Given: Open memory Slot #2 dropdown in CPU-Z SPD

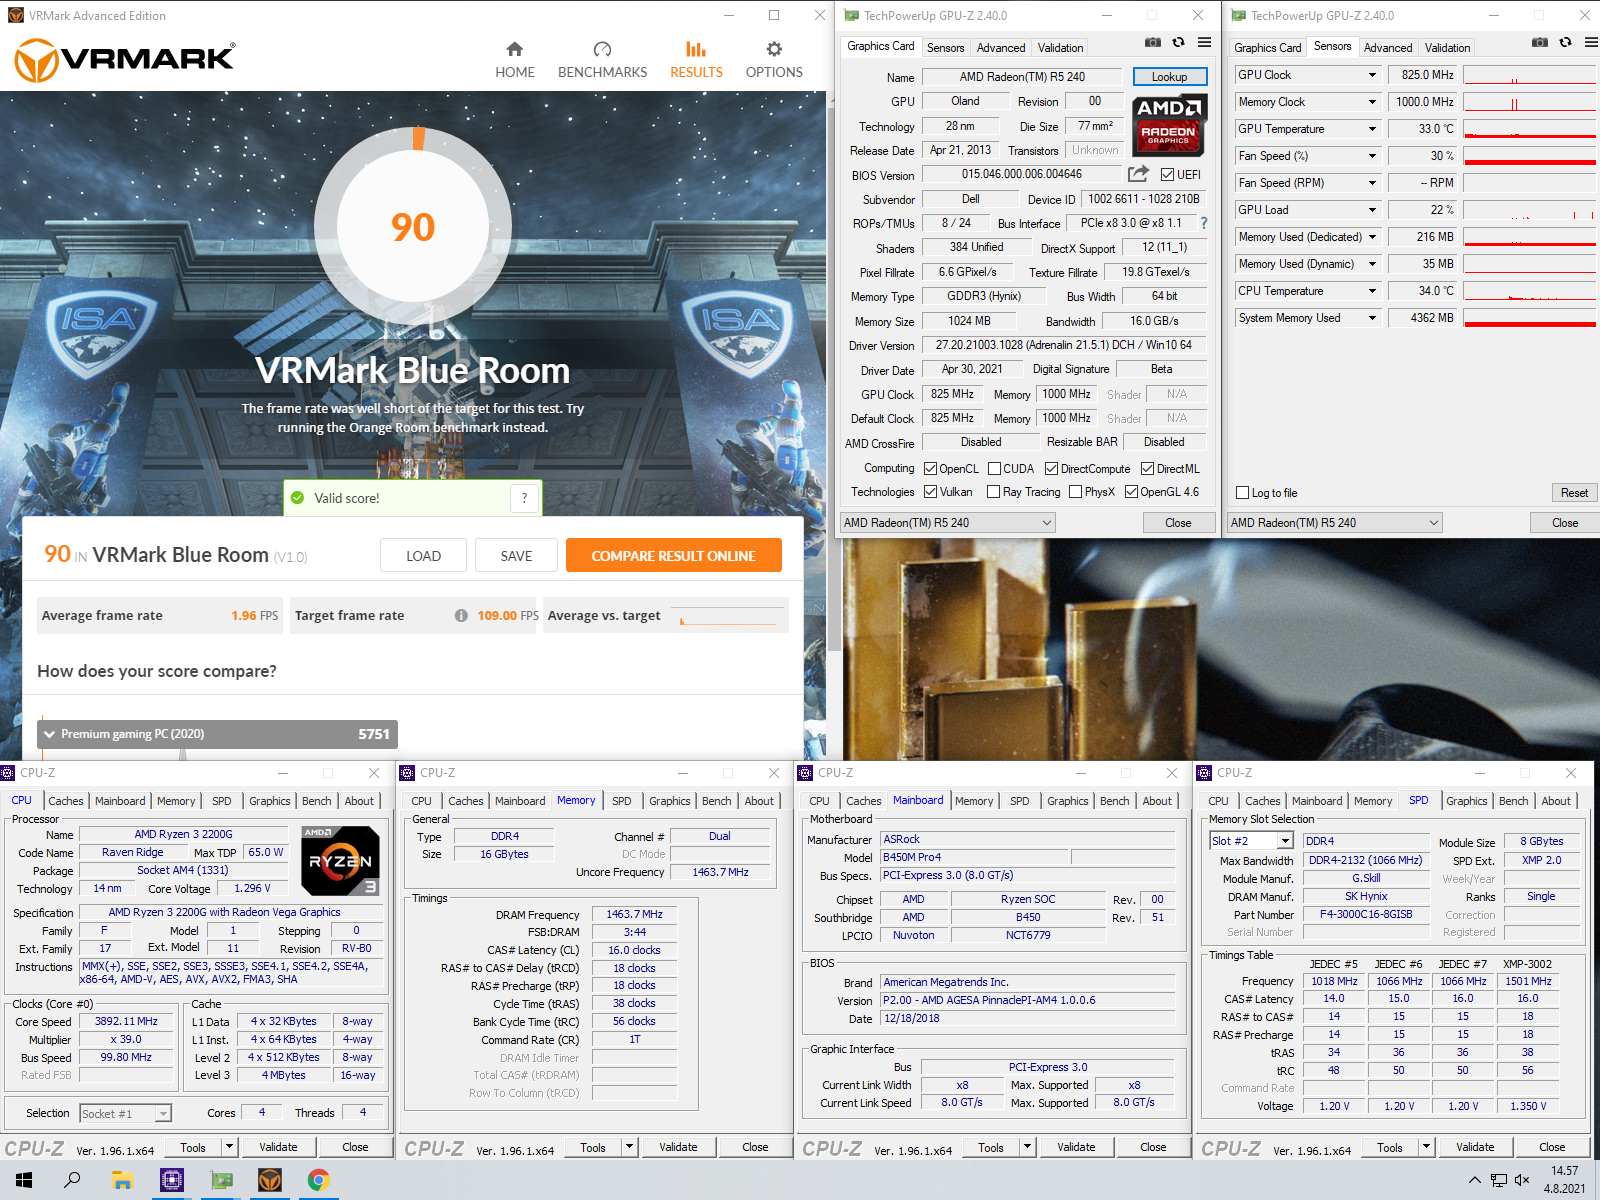Looking at the screenshot, I should (x=1254, y=842).
